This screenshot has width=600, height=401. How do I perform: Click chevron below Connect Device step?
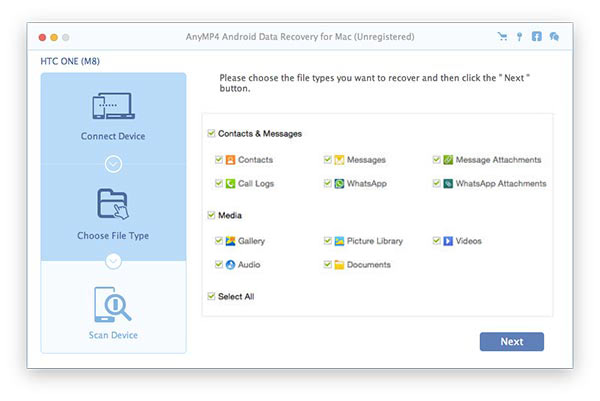(x=113, y=163)
